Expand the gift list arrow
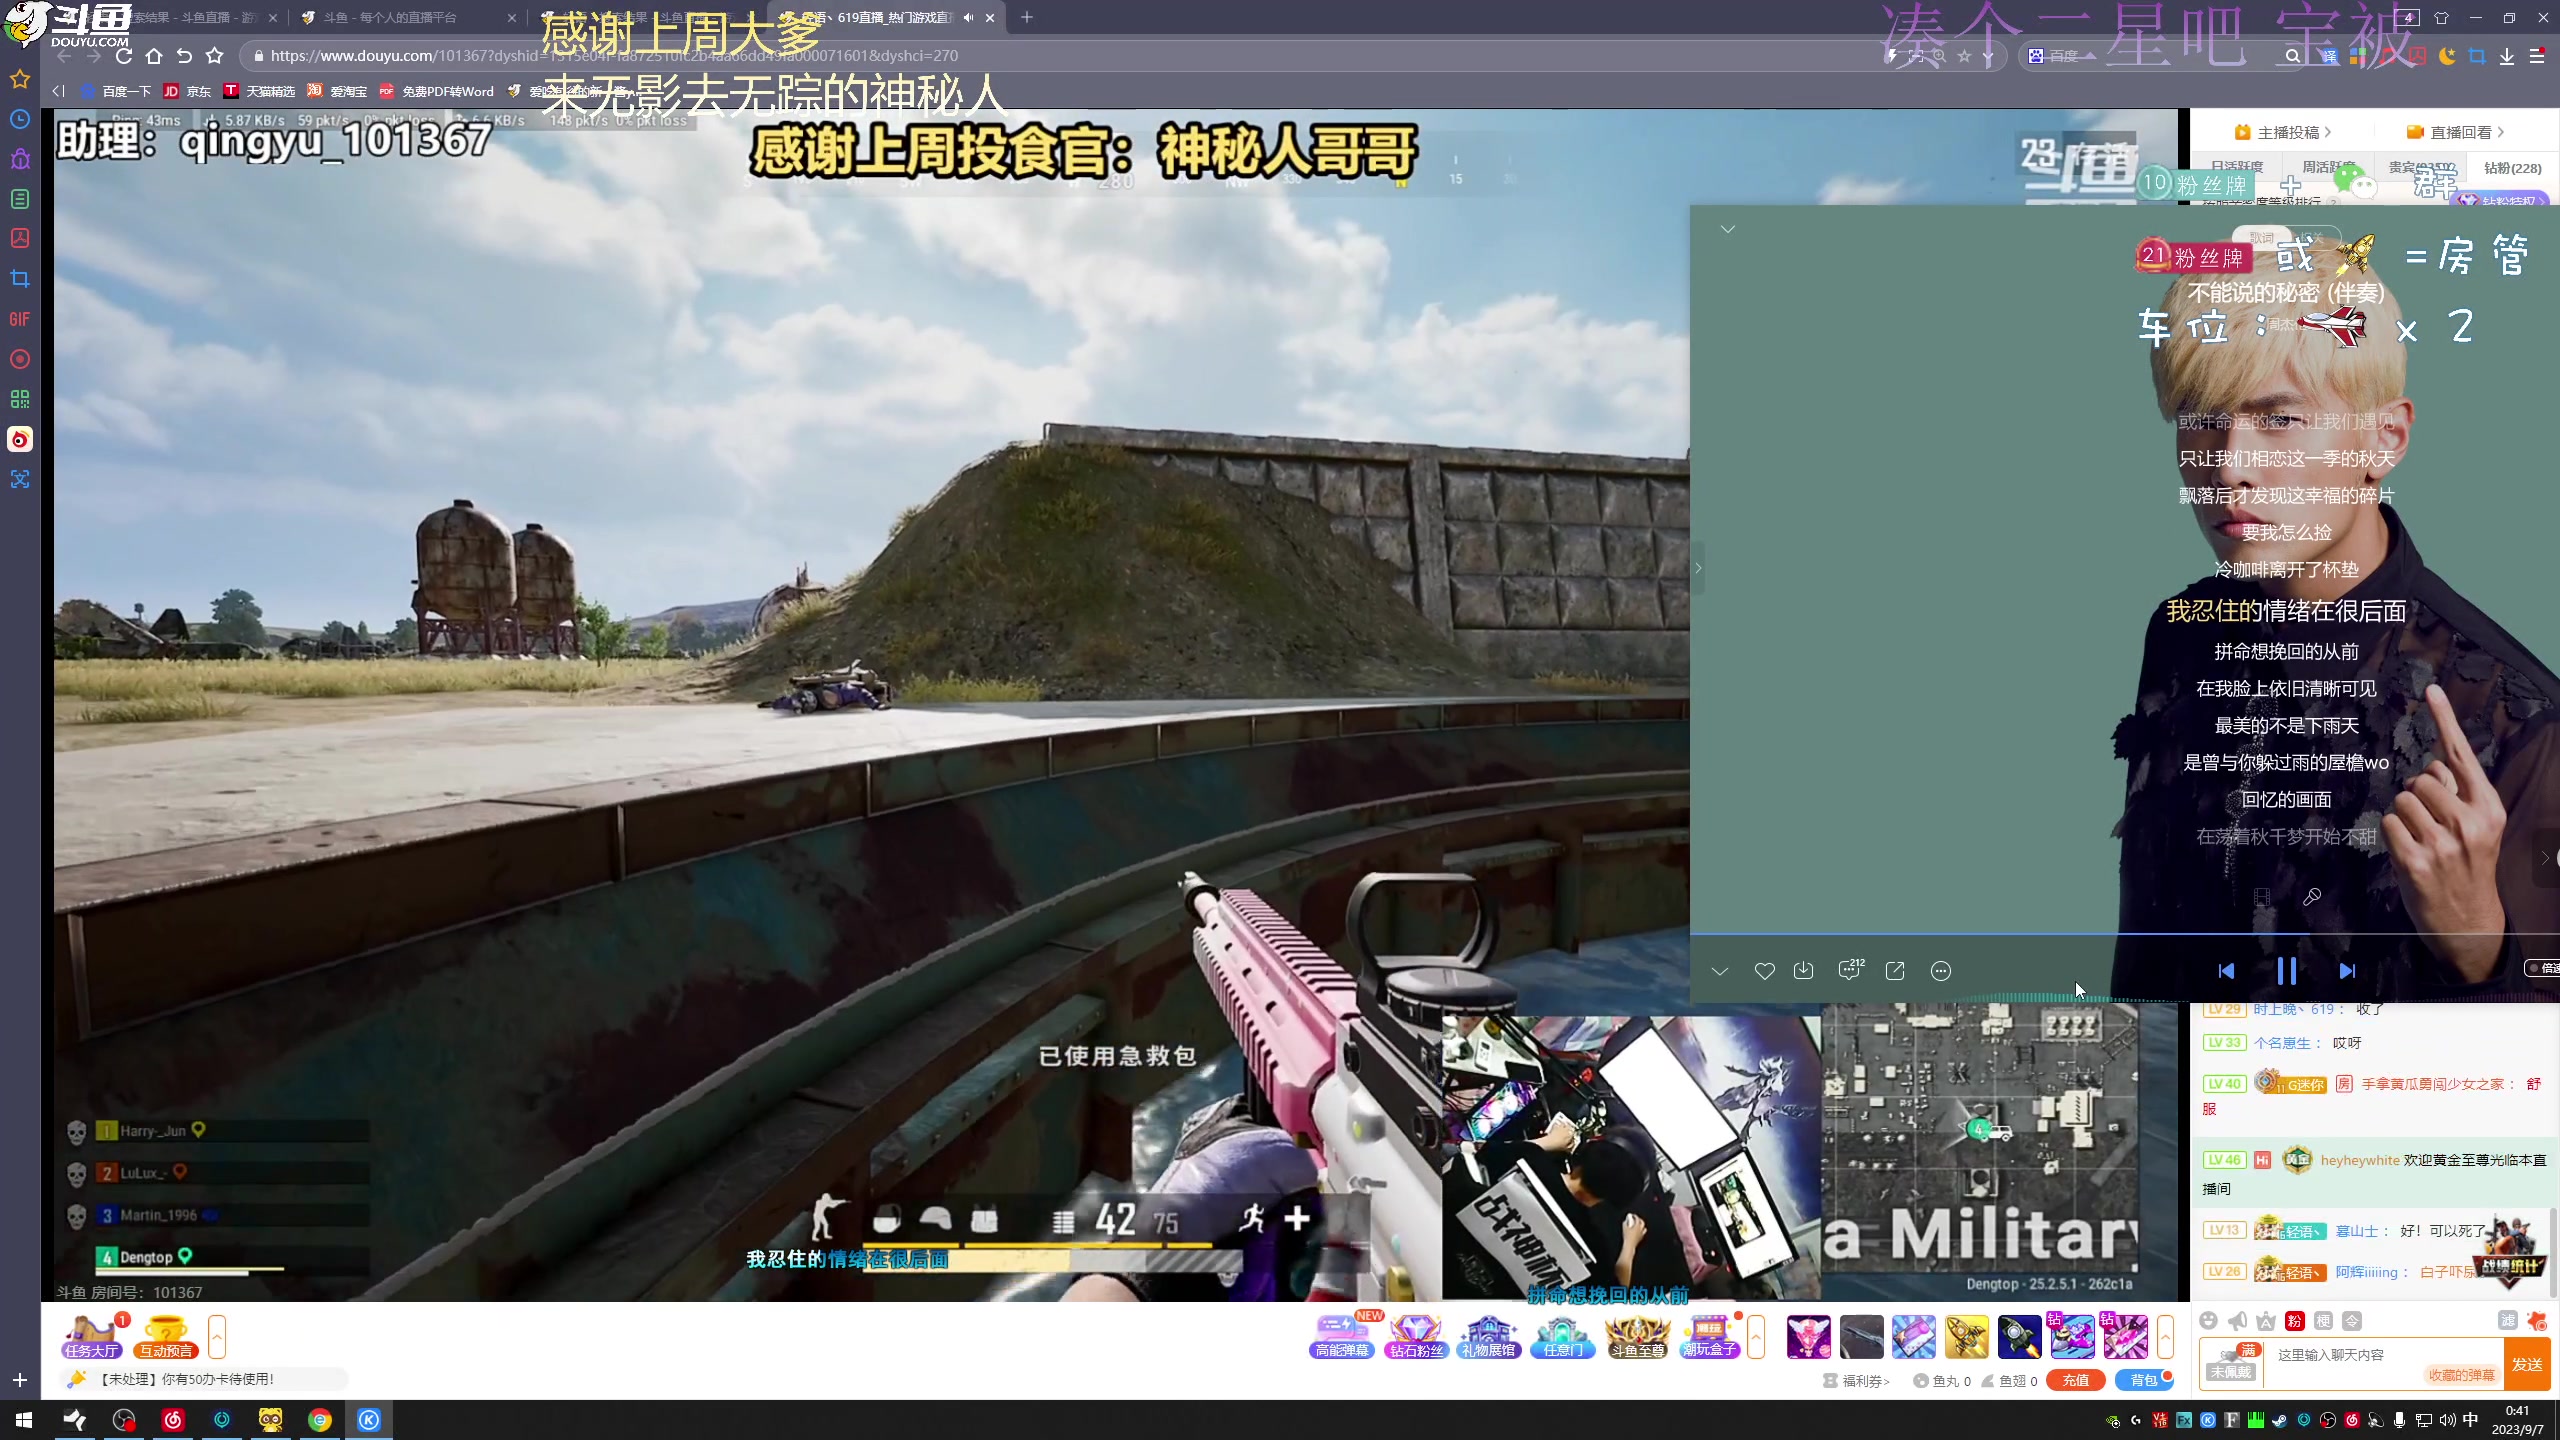 [x=2165, y=1337]
